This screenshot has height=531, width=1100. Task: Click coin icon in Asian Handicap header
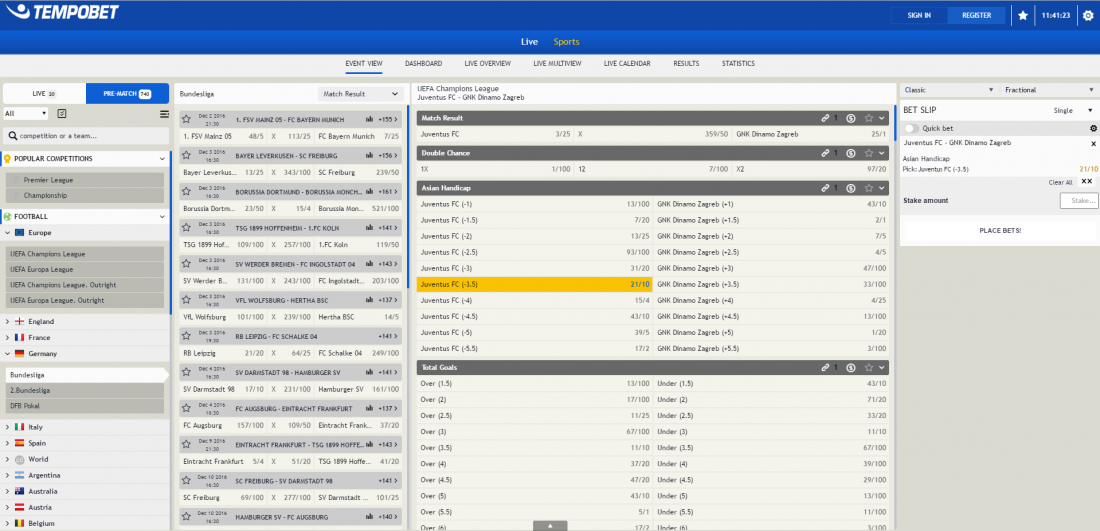point(851,188)
